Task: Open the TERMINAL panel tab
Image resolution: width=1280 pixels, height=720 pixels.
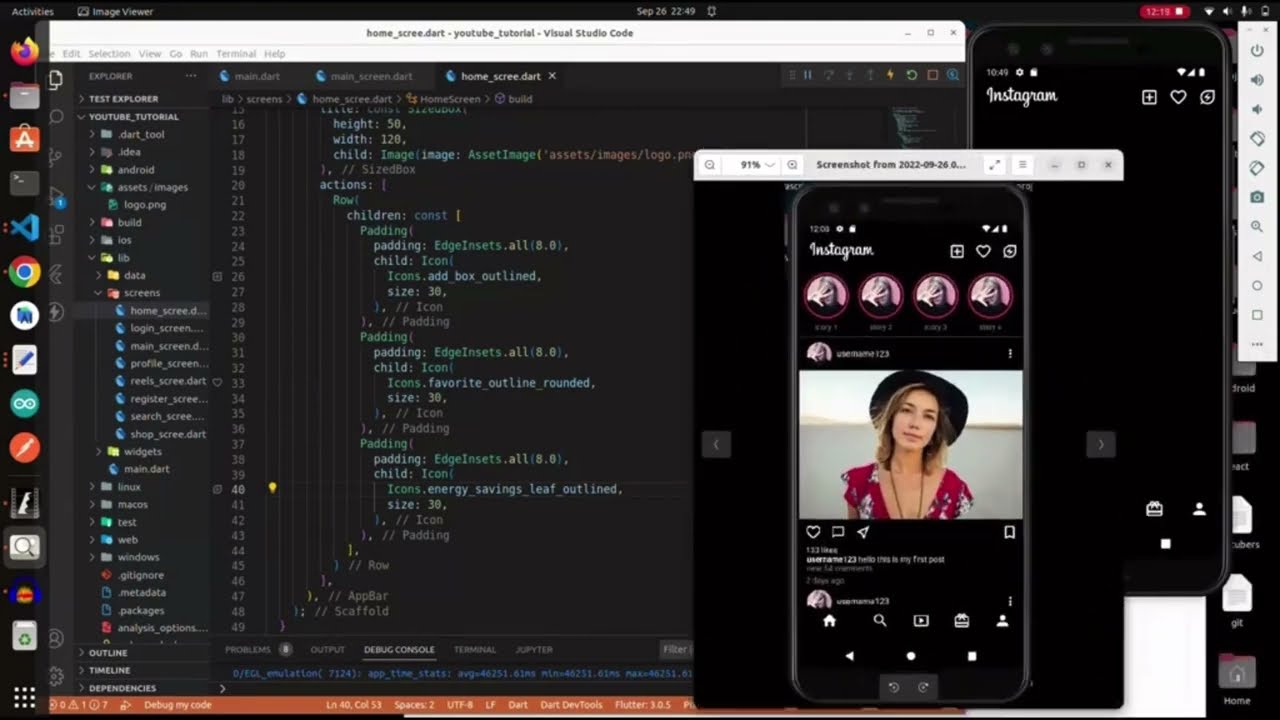Action: pyautogui.click(x=474, y=649)
